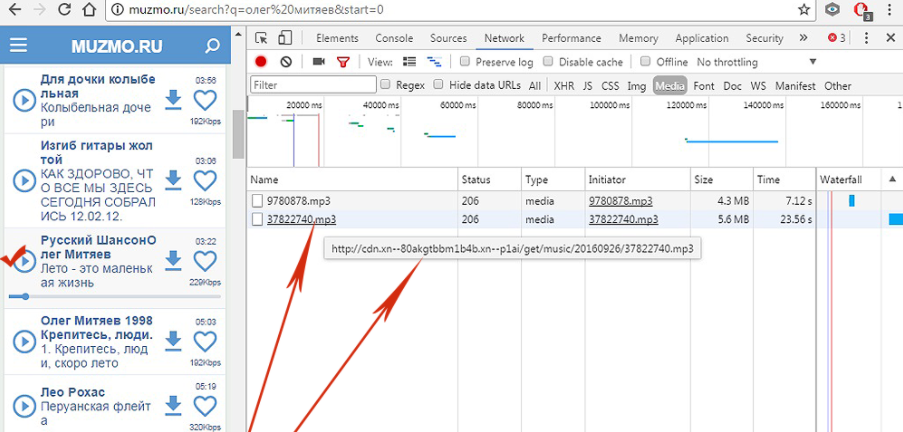903x432 pixels.
Task: Click the 9780878.mp3 initiator link
Action: point(620,200)
